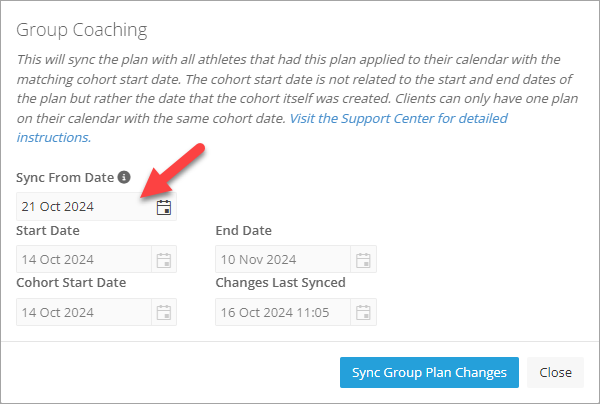The height and width of the screenshot is (404, 600).
Task: Click the Changes Last Synced label text
Action: click(280, 282)
